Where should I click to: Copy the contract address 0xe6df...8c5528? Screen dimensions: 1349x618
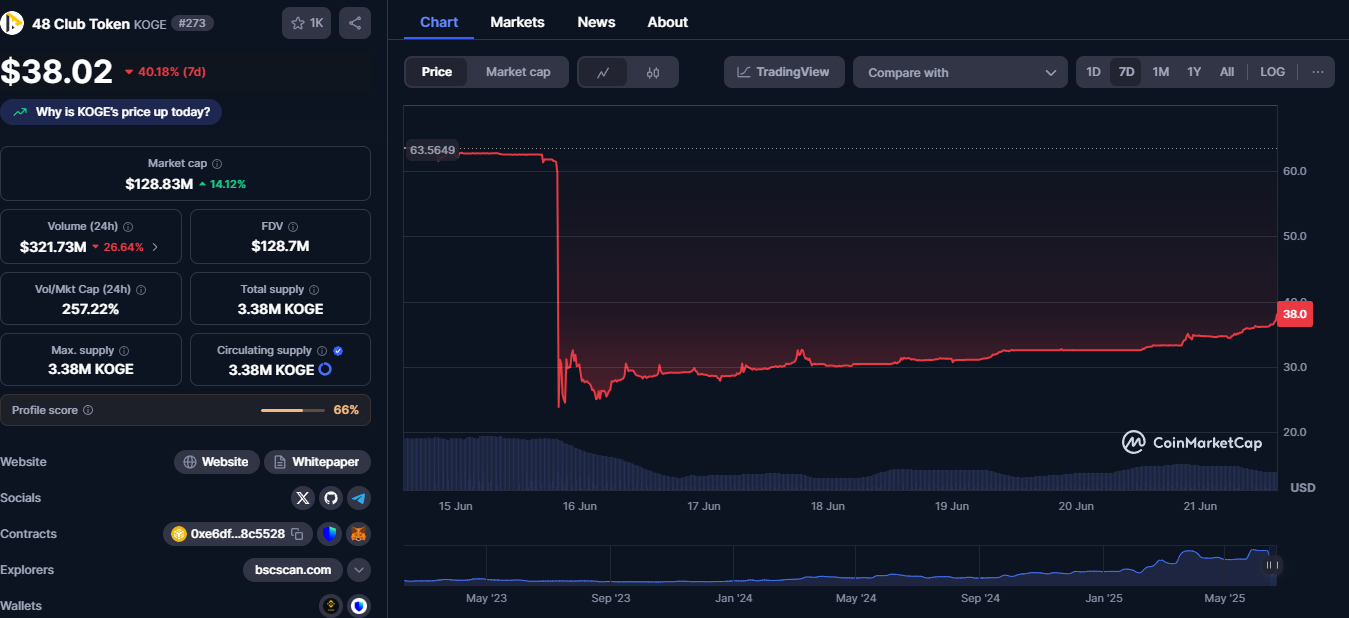[297, 534]
